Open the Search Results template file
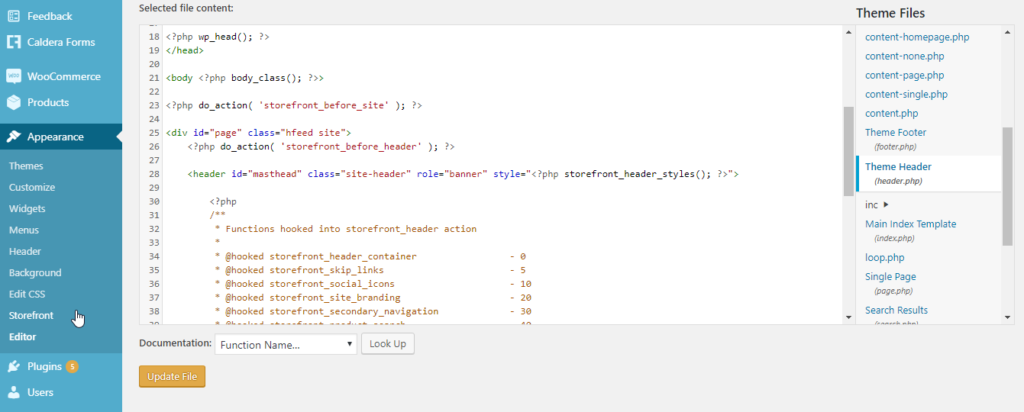The width and height of the screenshot is (1024, 412). [897, 310]
